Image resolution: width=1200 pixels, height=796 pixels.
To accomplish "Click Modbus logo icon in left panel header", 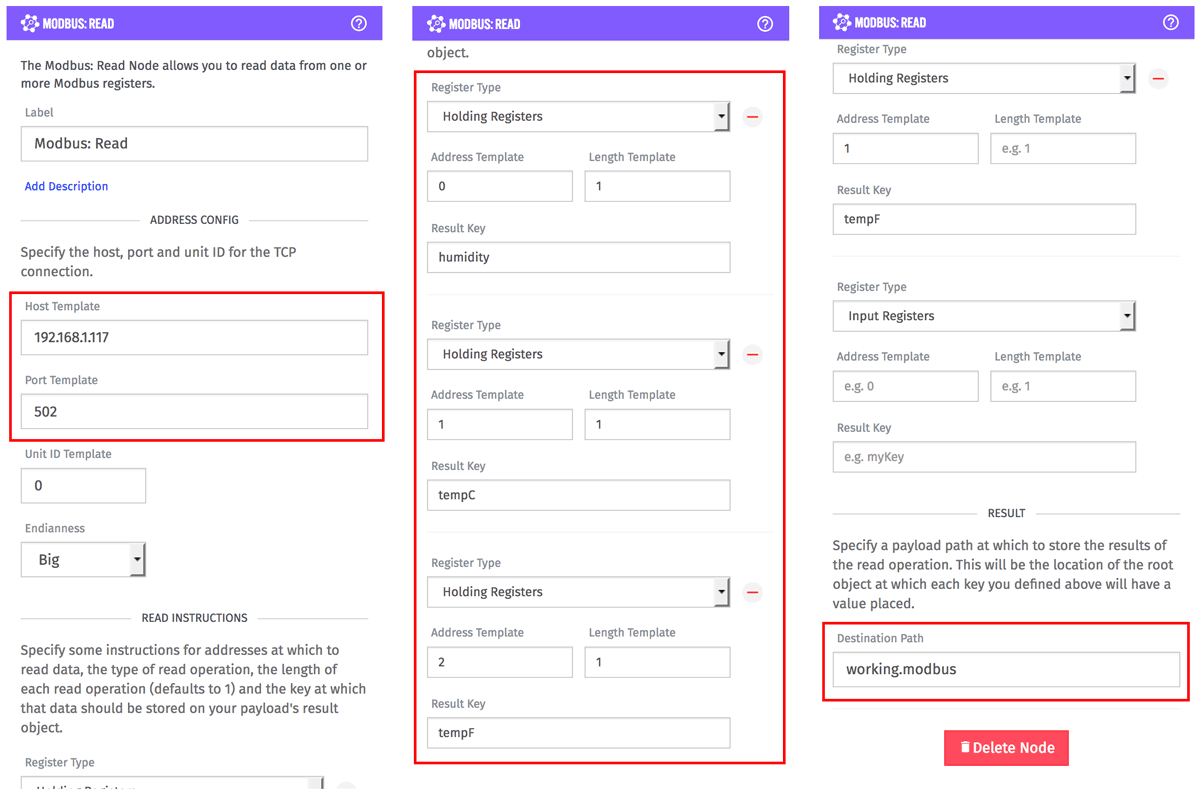I will pyautogui.click(x=30, y=23).
